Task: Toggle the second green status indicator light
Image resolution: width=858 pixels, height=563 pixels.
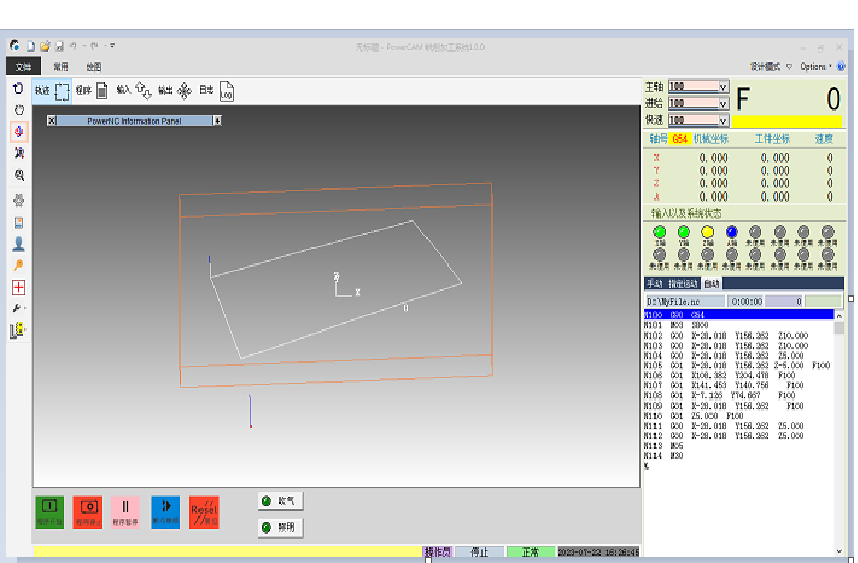Action: coord(683,232)
